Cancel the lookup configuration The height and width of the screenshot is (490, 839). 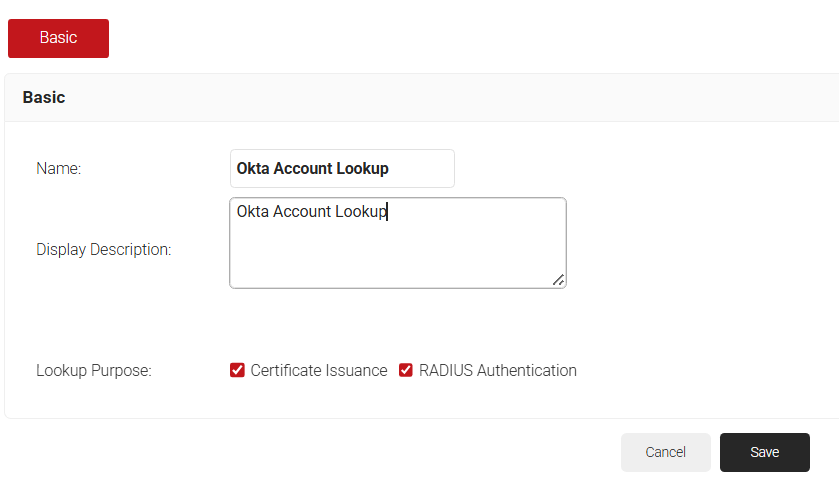(665, 452)
